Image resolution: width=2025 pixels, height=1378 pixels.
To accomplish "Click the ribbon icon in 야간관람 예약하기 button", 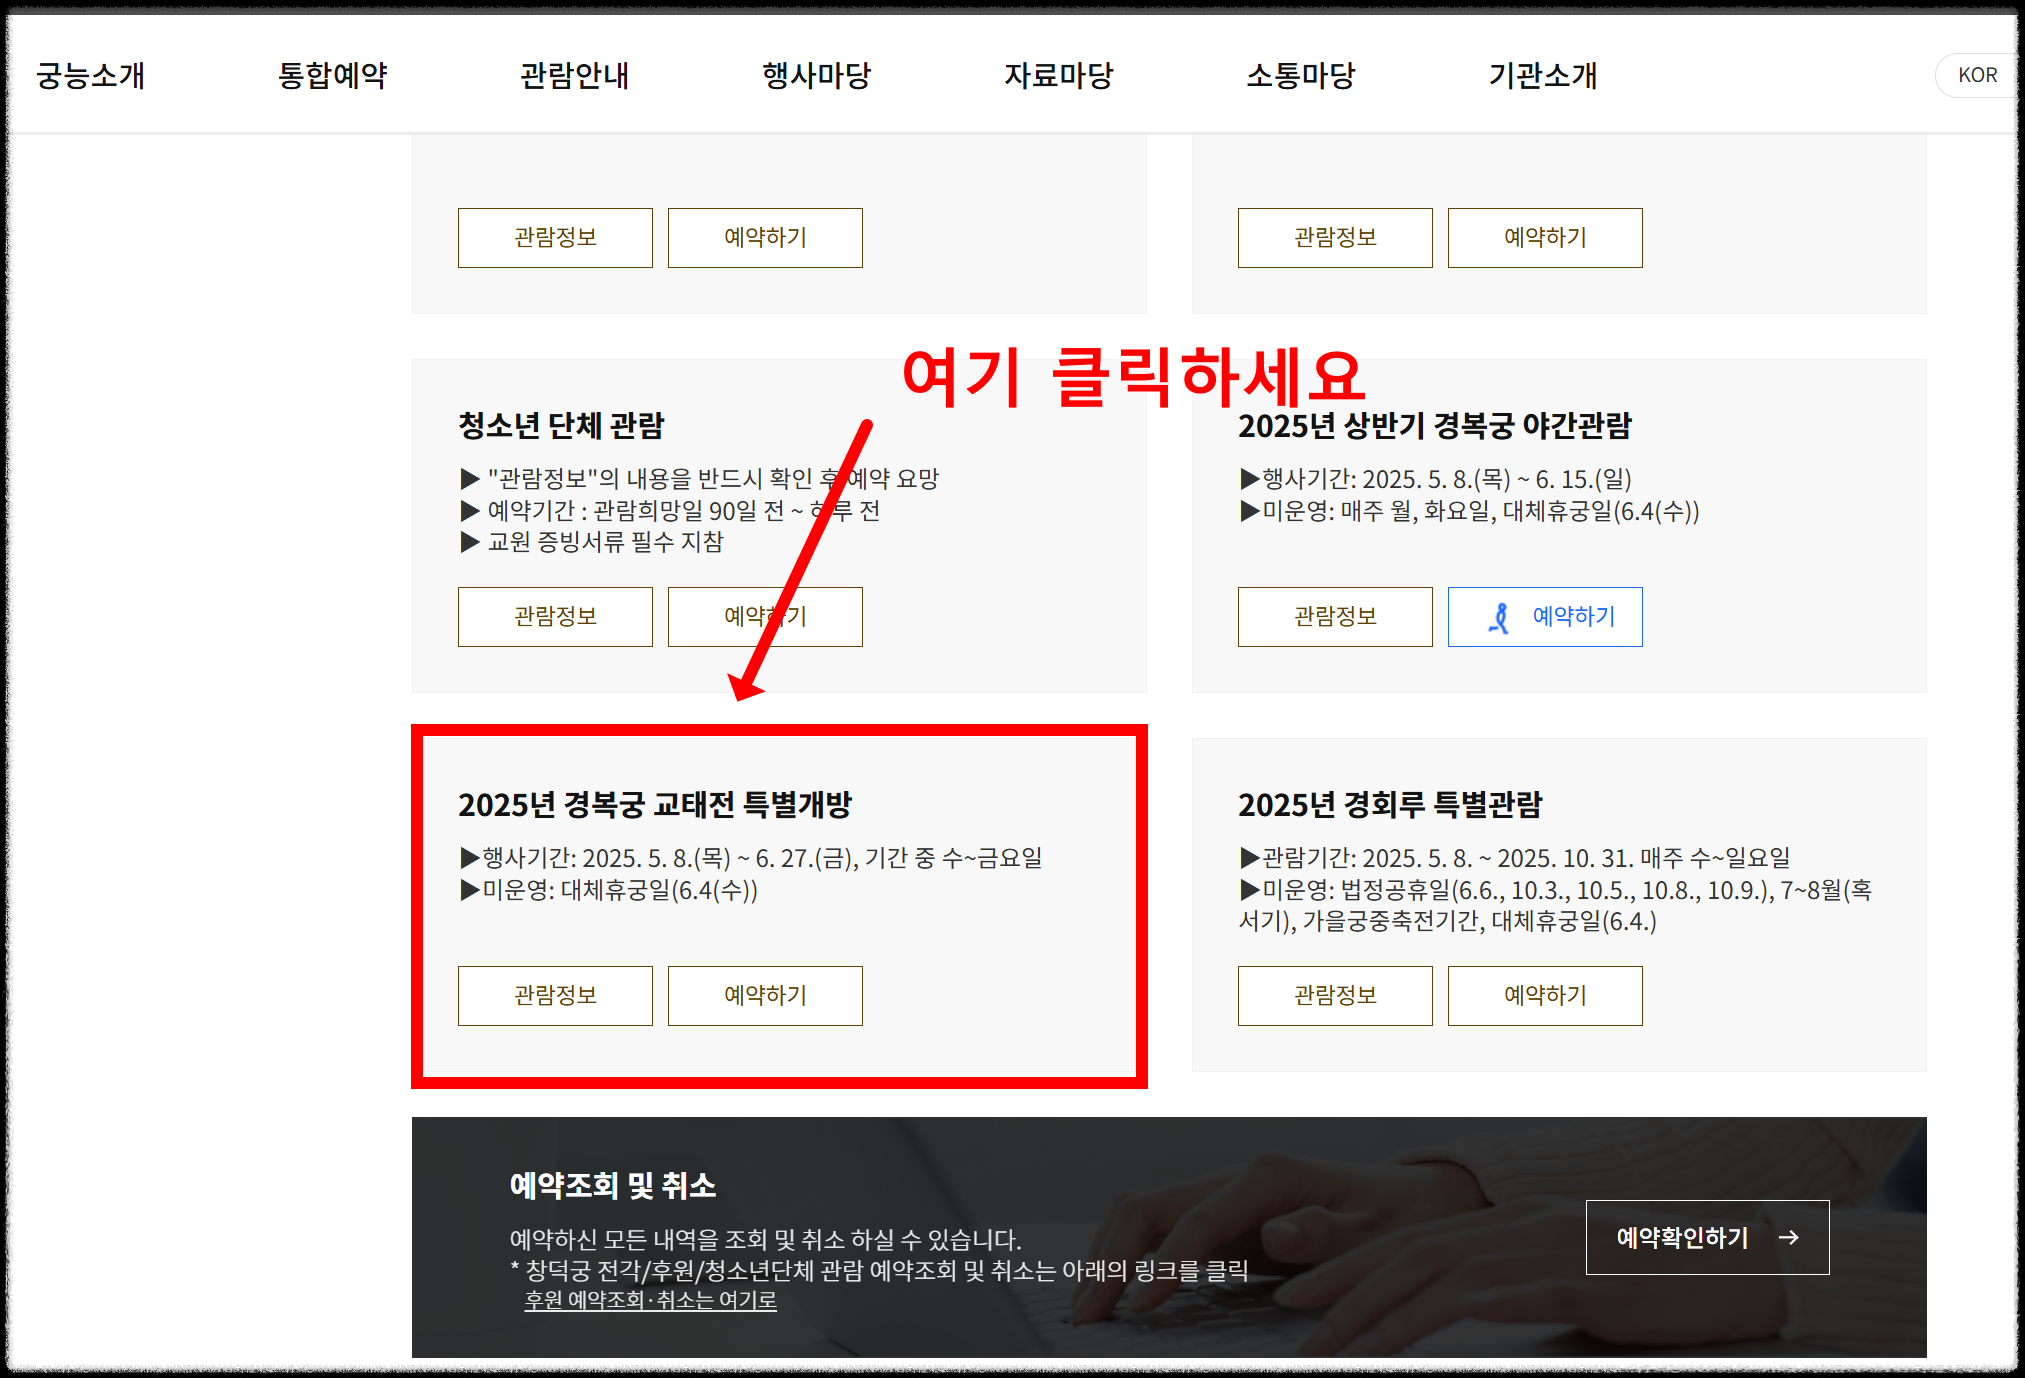I will click(x=1499, y=618).
